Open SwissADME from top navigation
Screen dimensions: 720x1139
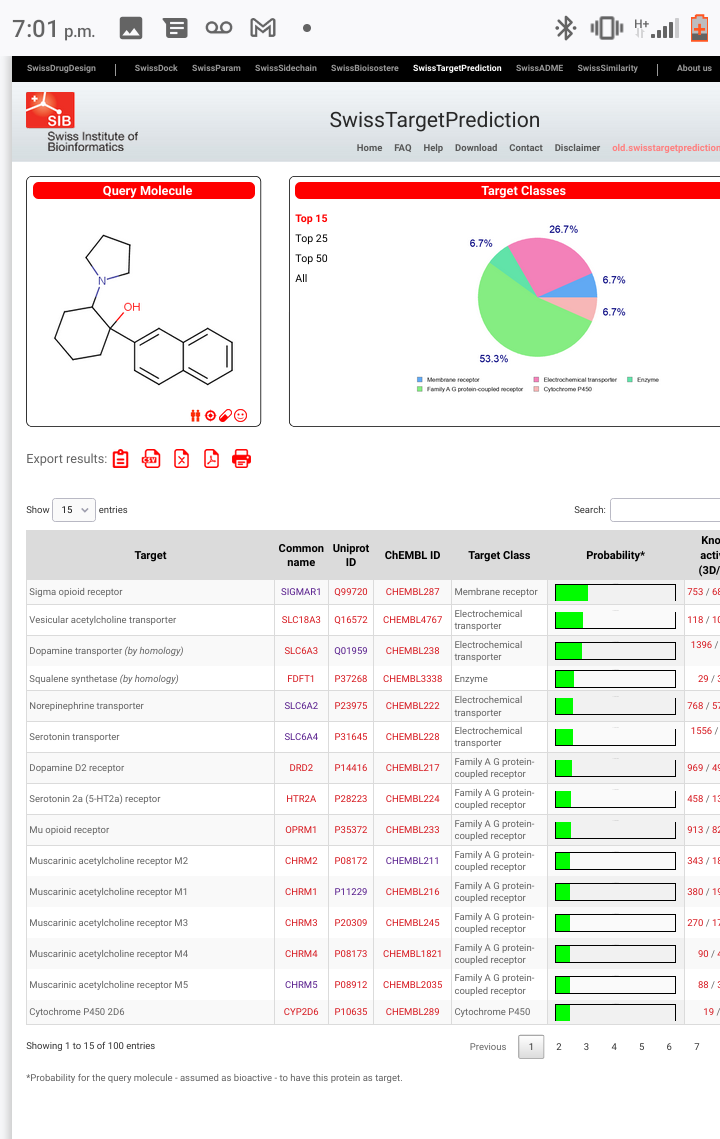pyautogui.click(x=539, y=68)
